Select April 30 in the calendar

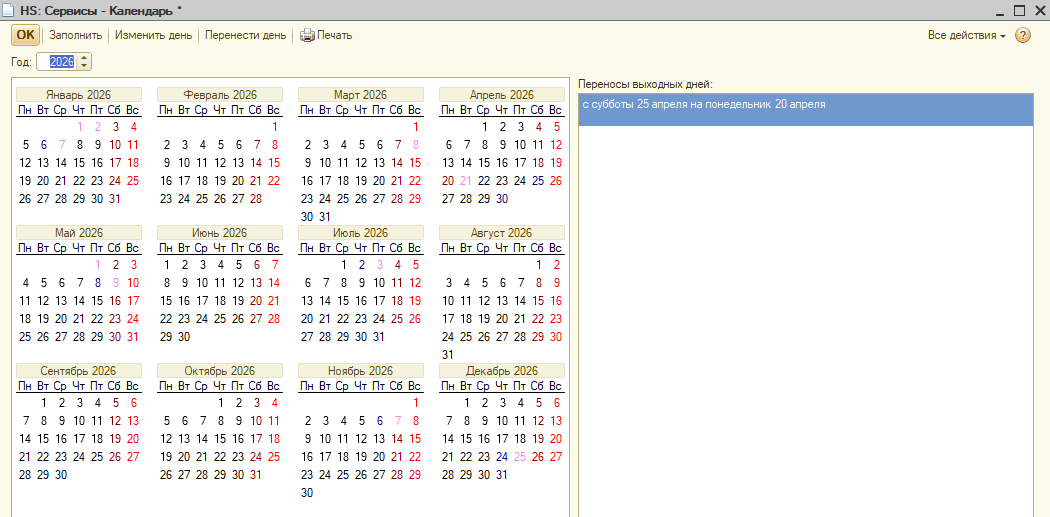pyautogui.click(x=502, y=199)
